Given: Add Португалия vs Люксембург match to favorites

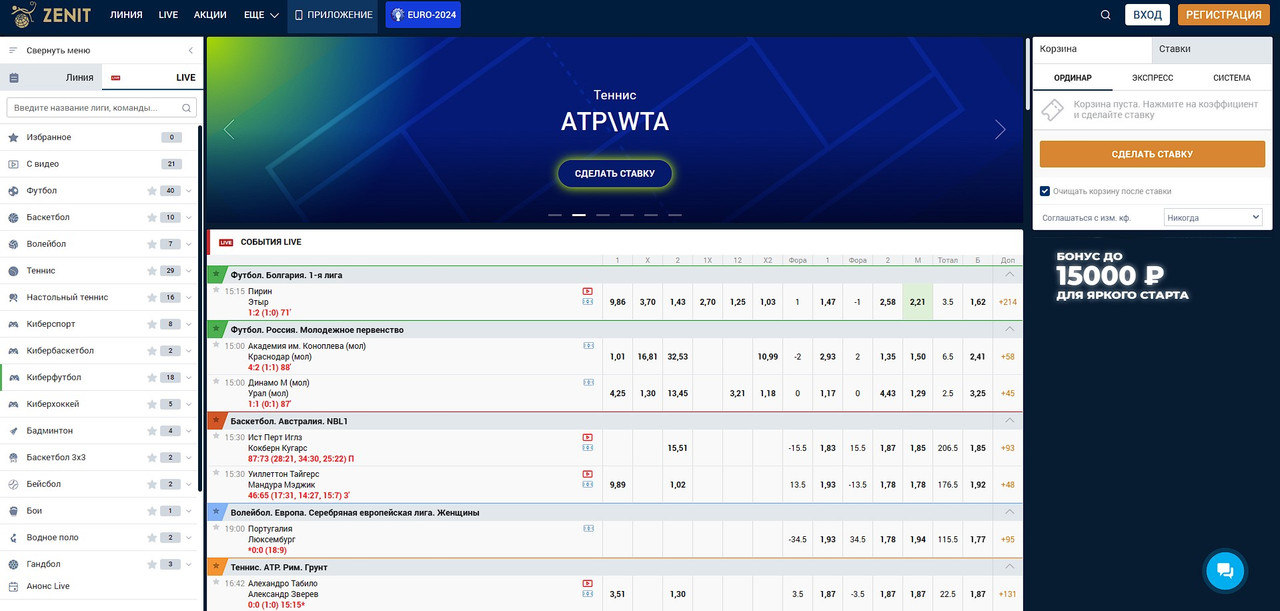Looking at the screenshot, I should (x=215, y=527).
